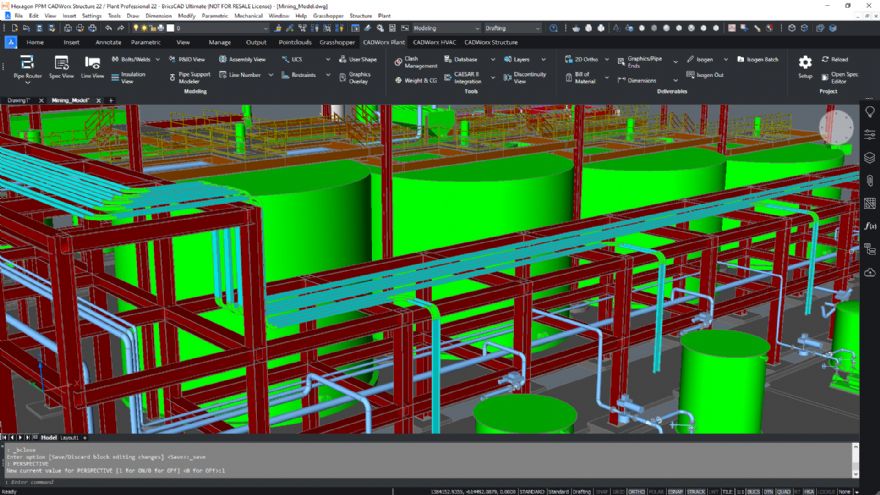The image size is (880, 495).
Task: Switch to the Annotate ribbon tab
Action: pos(108,42)
